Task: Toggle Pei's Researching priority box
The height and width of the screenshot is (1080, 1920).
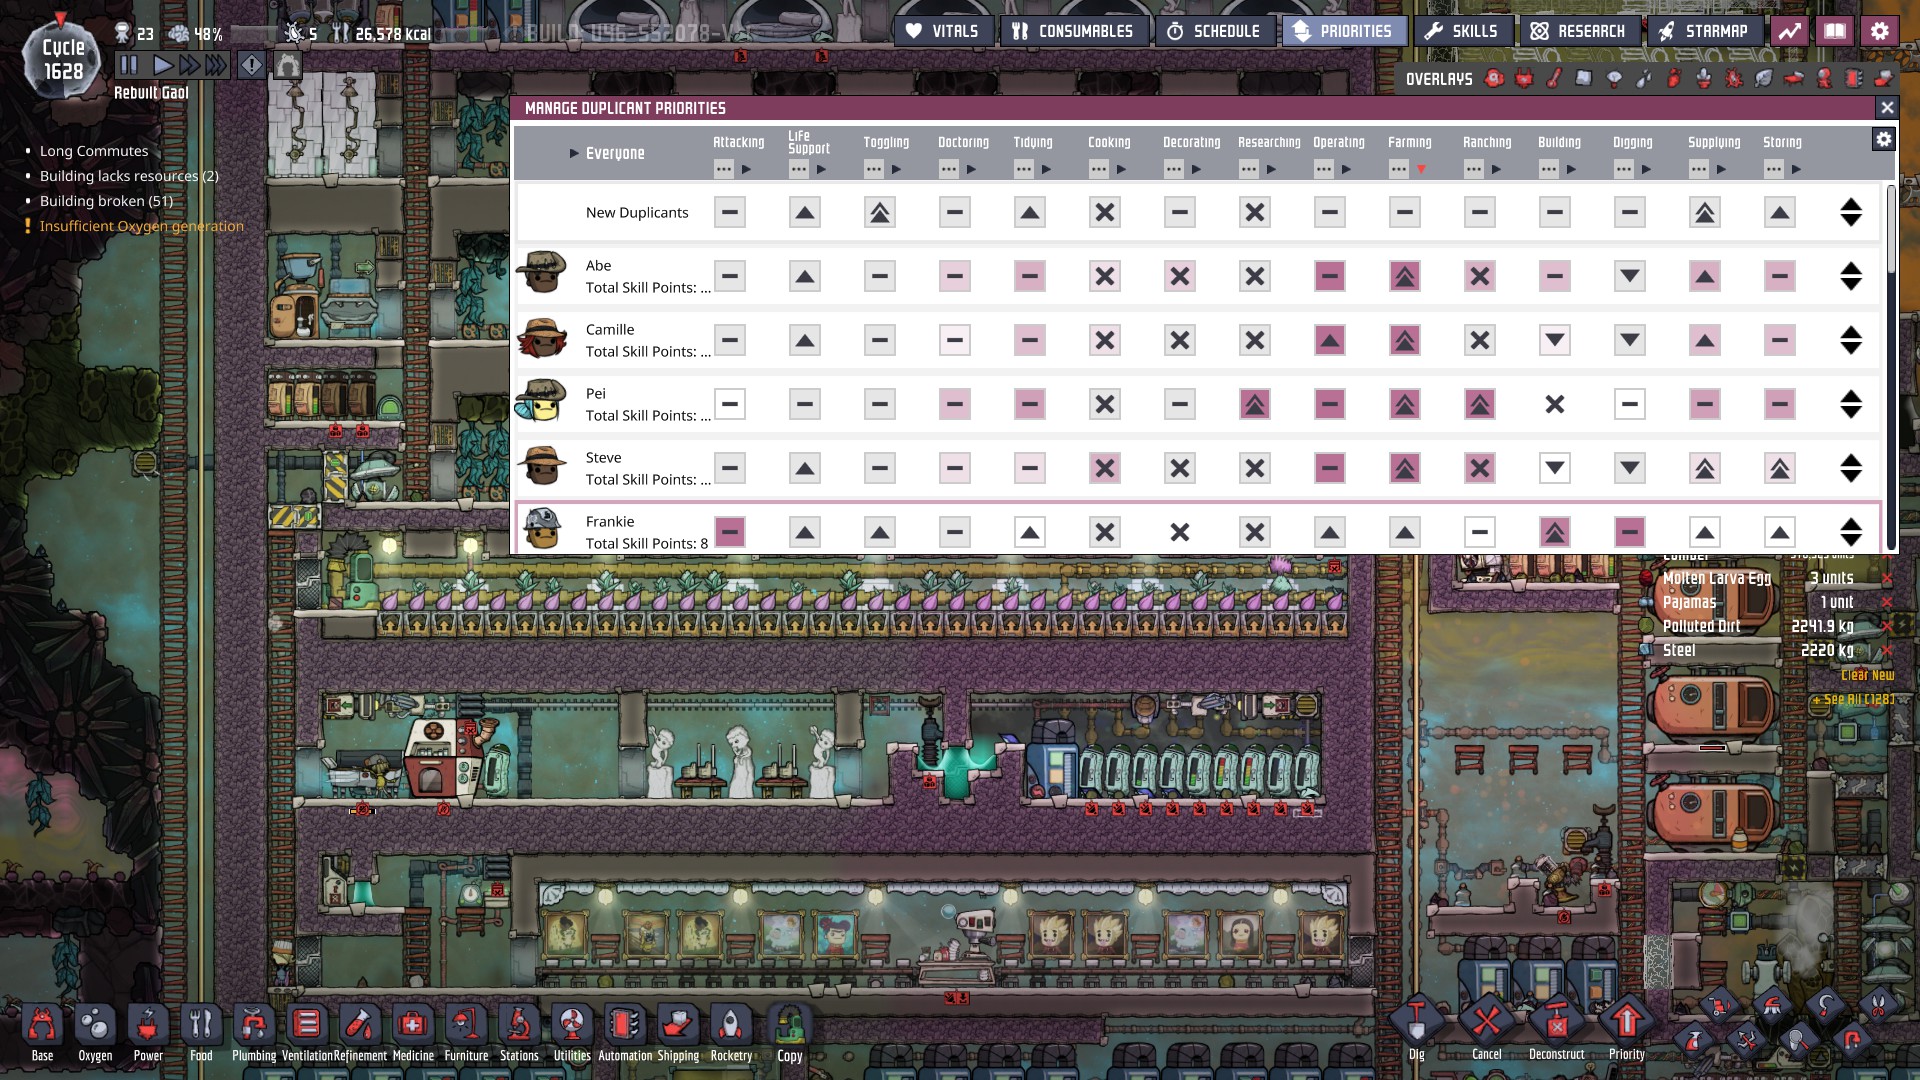Action: [x=1254, y=405]
